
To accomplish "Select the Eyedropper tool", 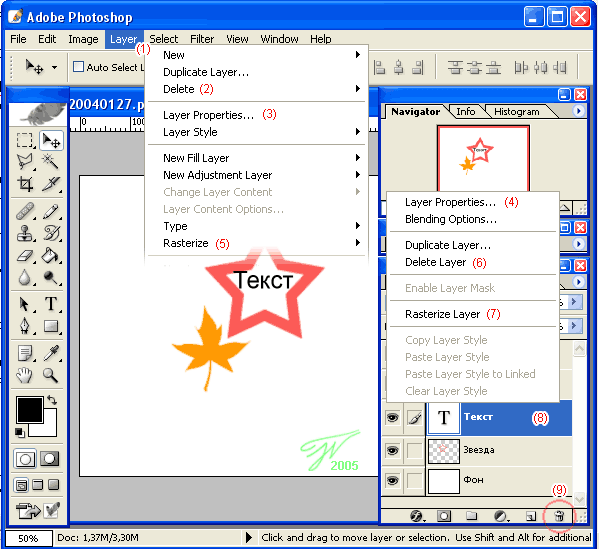I will click(51, 353).
